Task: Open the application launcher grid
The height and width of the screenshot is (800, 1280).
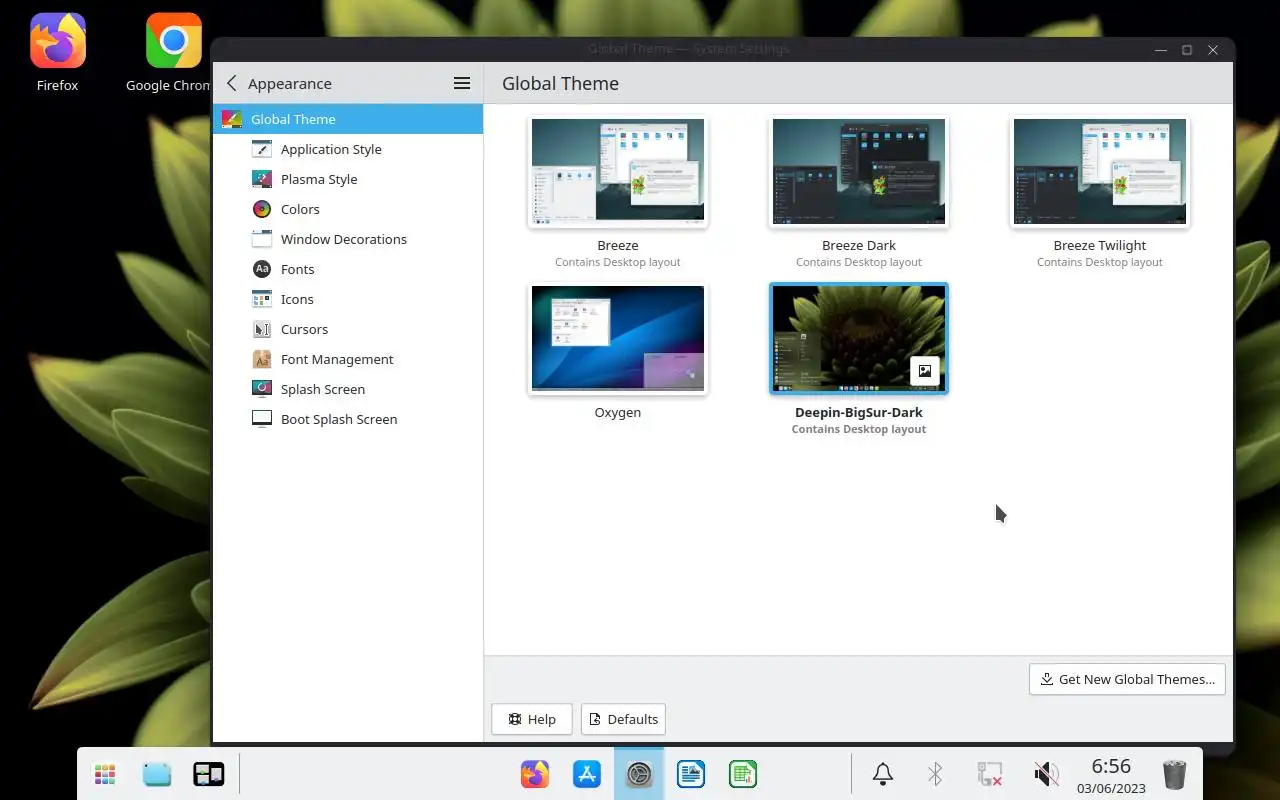Action: pos(104,774)
